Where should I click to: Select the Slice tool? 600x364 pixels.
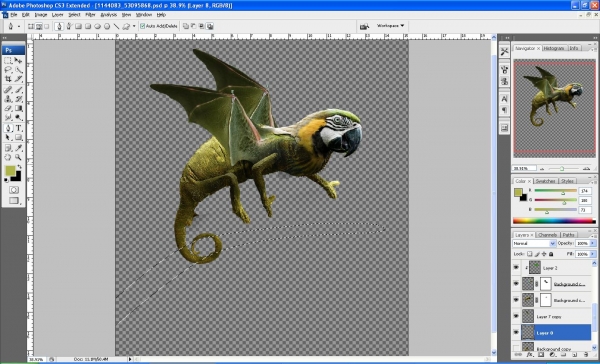(18, 79)
